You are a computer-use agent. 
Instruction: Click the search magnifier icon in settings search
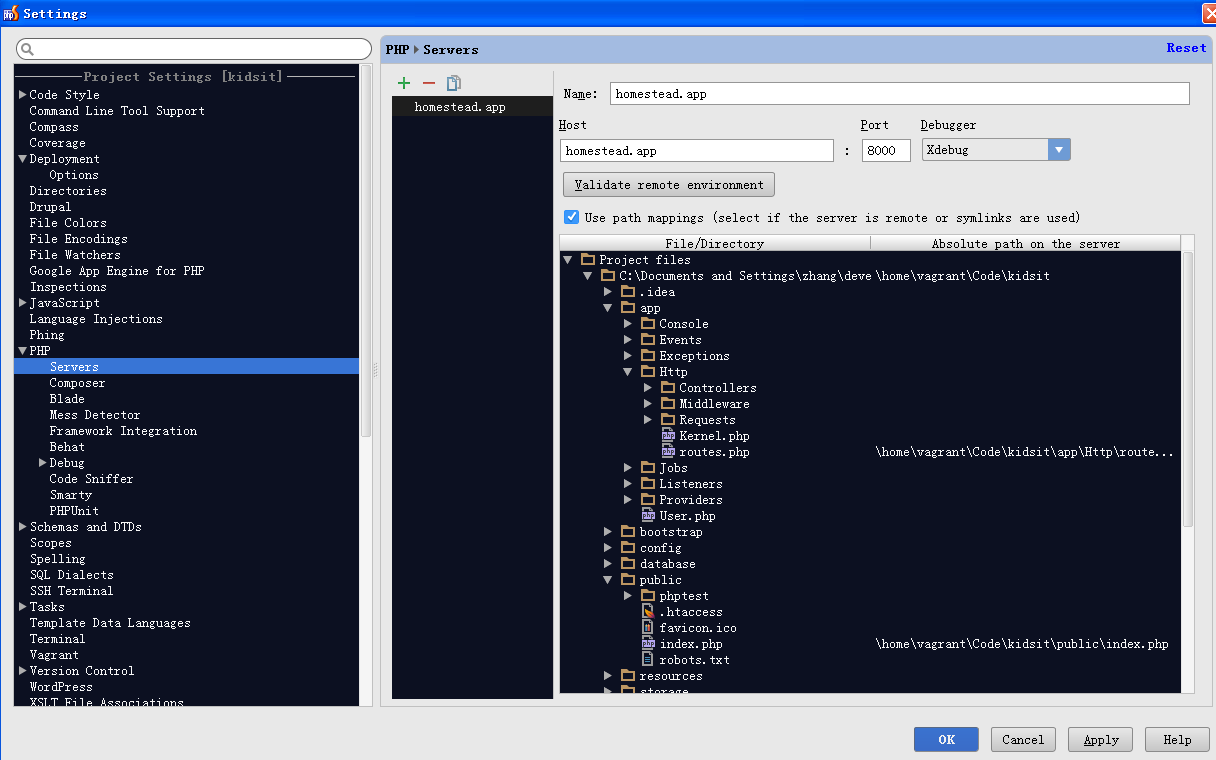click(x=27, y=49)
